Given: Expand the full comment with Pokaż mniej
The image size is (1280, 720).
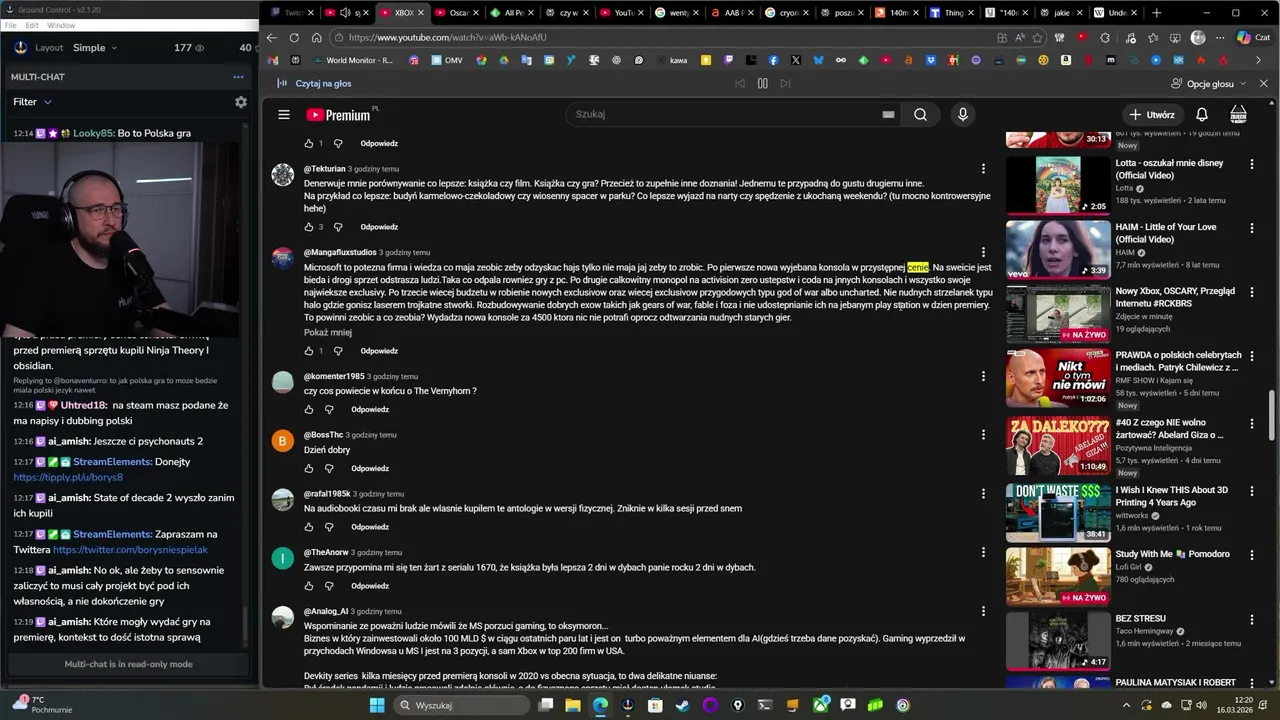Looking at the screenshot, I should point(328,333).
